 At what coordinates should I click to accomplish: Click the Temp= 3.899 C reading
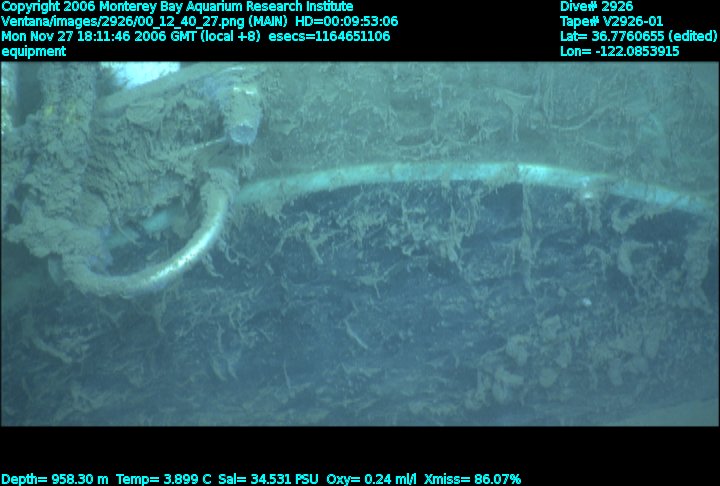(x=163, y=479)
